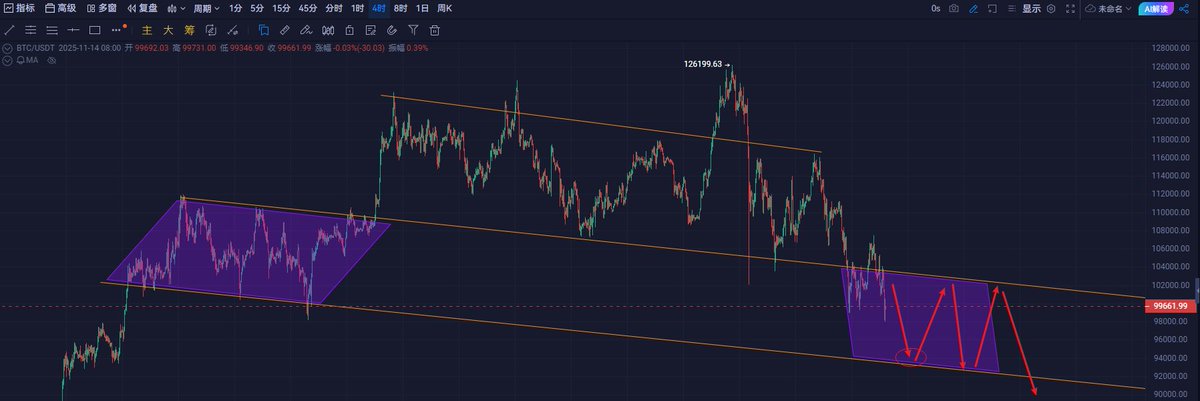Collapse the MA indicator row chevron
Image resolution: width=1200 pixels, height=401 pixels.
click(x=7, y=60)
